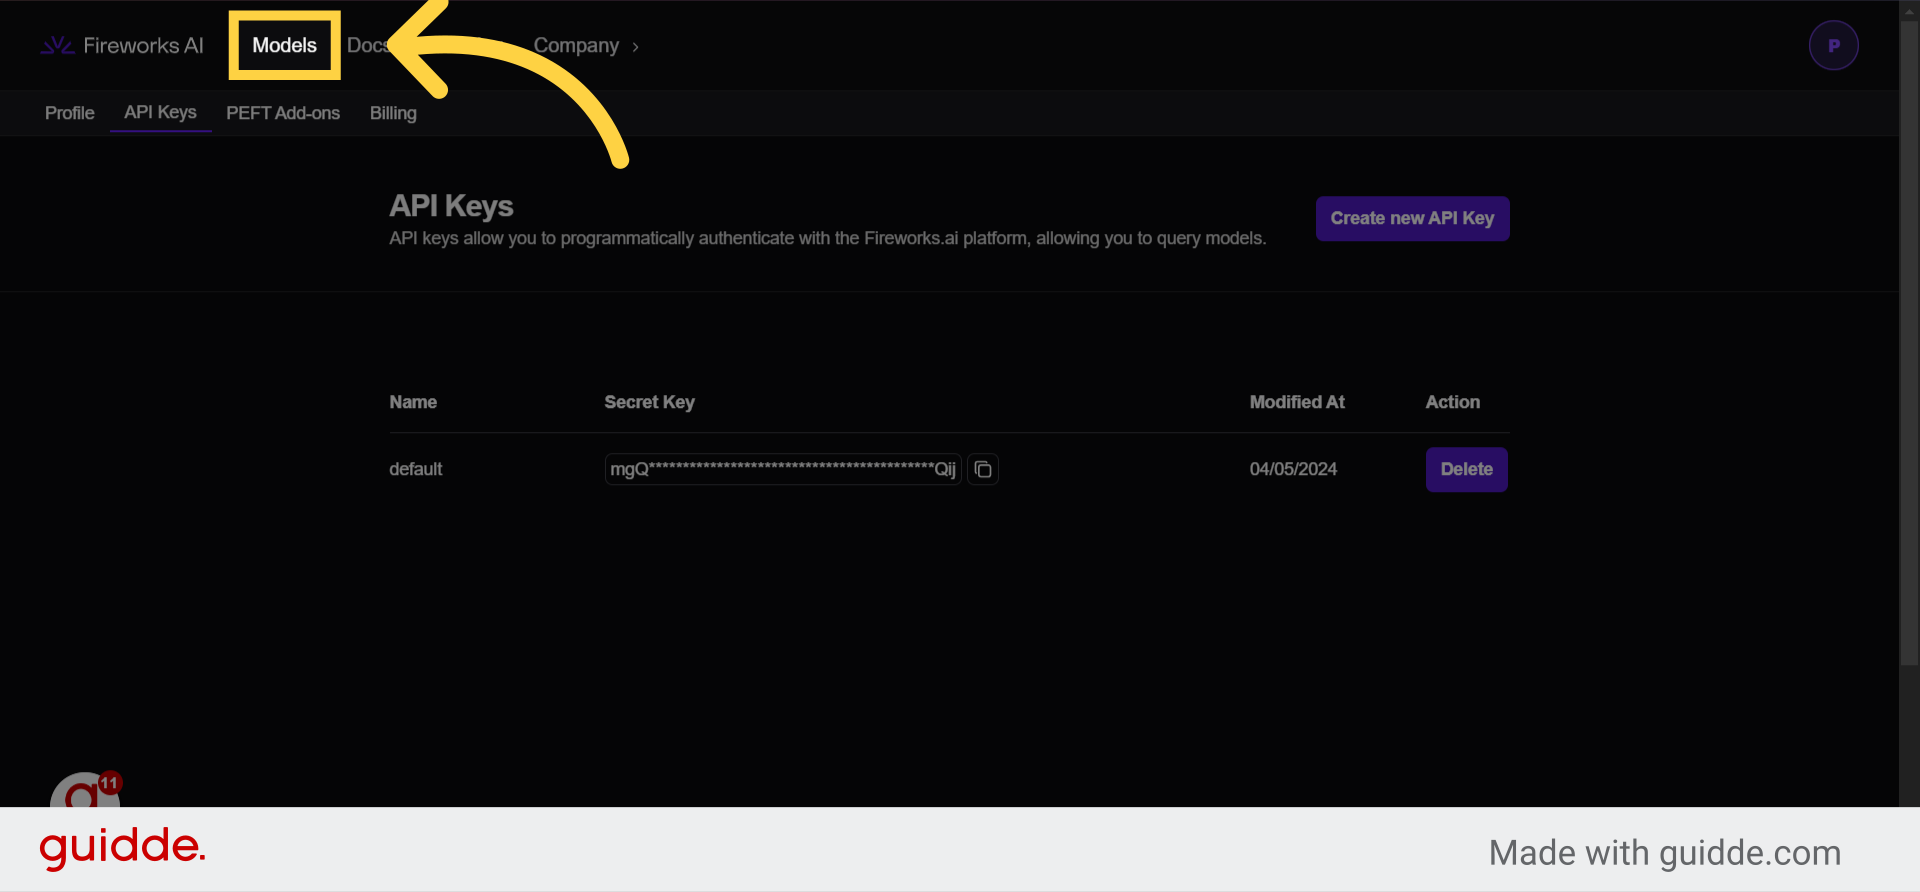This screenshot has width=1920, height=892.
Task: Copy the default secret key
Action: tap(983, 469)
